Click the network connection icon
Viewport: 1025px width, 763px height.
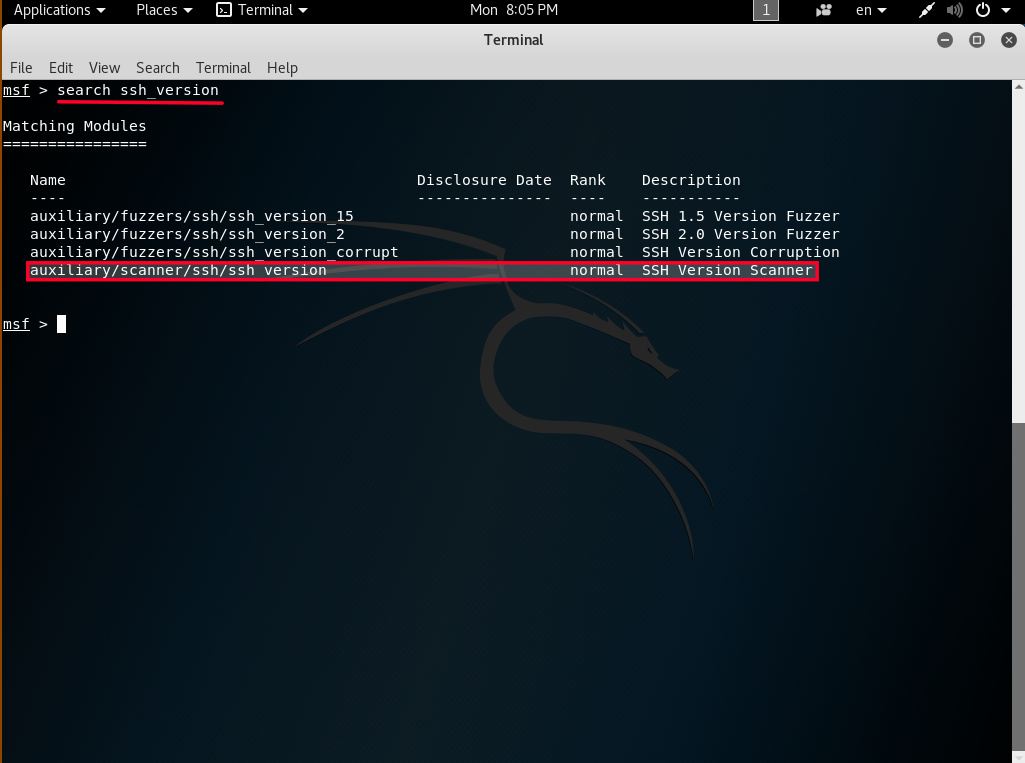coord(927,10)
